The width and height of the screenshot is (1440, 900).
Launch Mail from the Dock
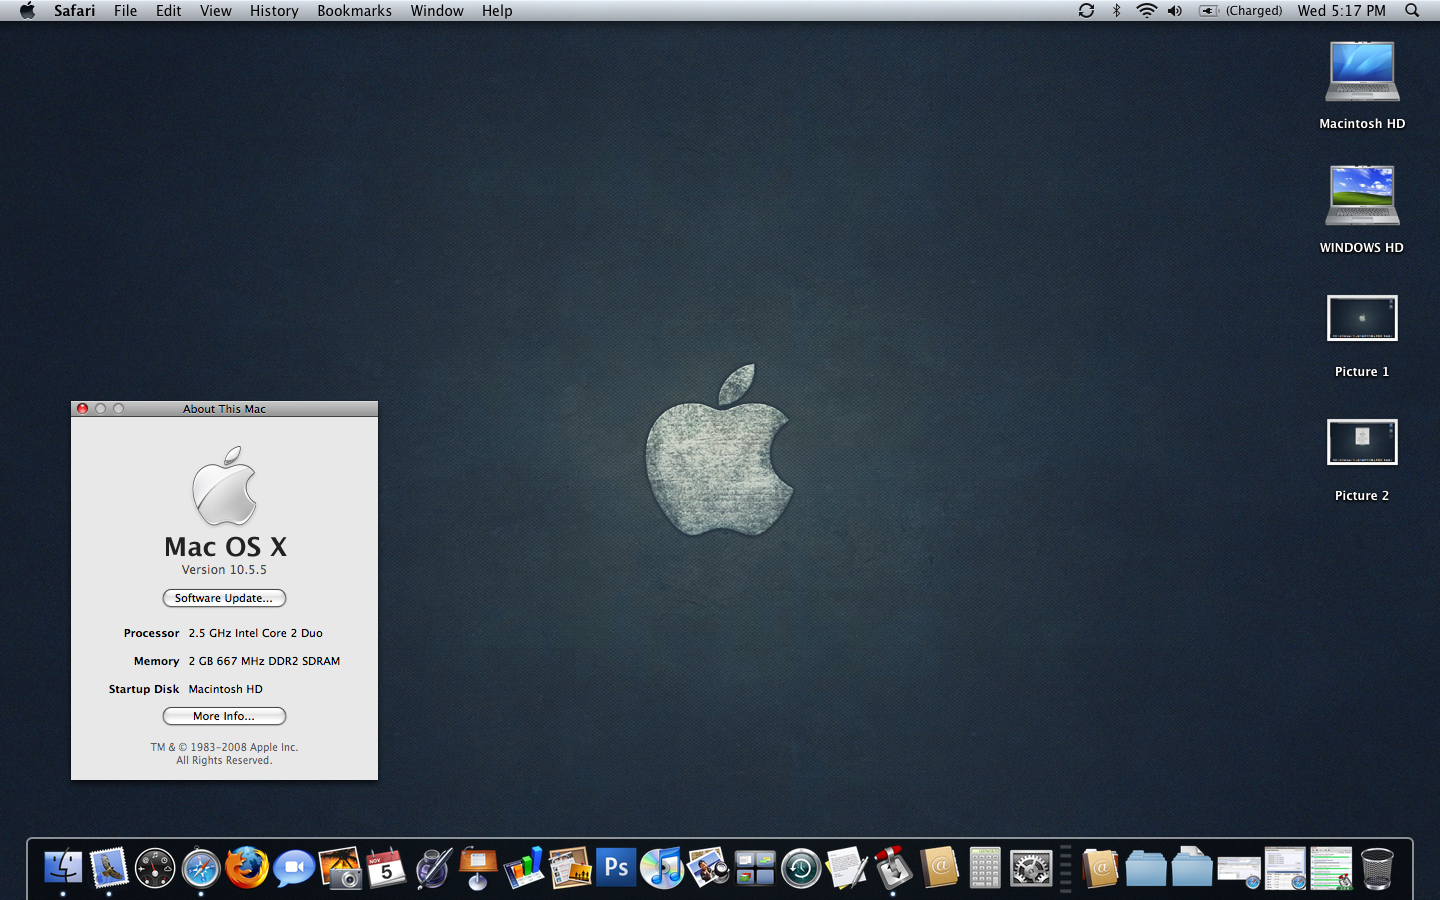click(109, 867)
